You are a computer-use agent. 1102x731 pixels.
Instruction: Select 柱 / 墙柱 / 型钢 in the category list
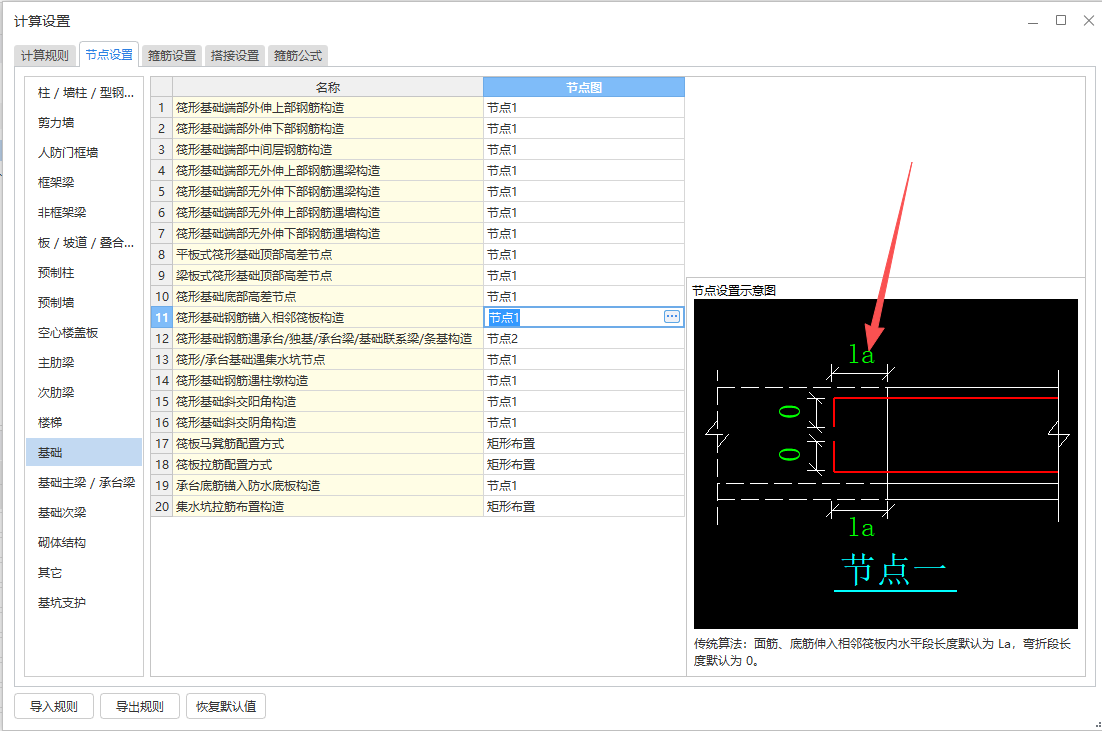84,93
